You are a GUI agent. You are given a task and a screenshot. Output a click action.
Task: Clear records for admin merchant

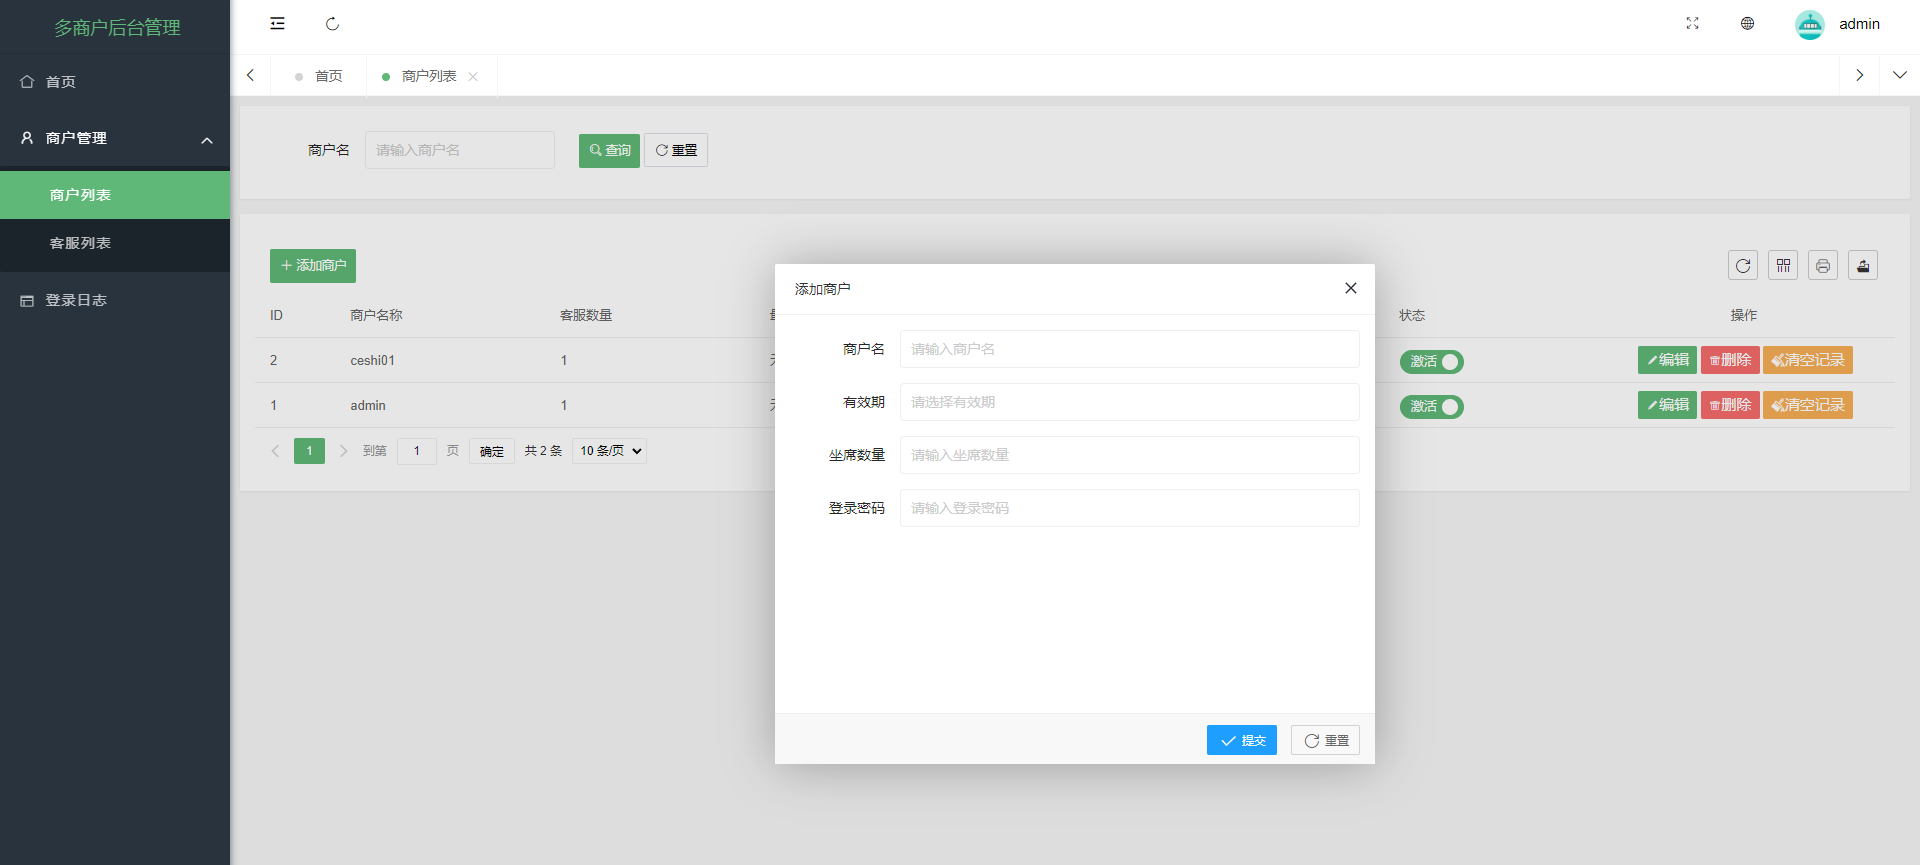(x=1808, y=405)
